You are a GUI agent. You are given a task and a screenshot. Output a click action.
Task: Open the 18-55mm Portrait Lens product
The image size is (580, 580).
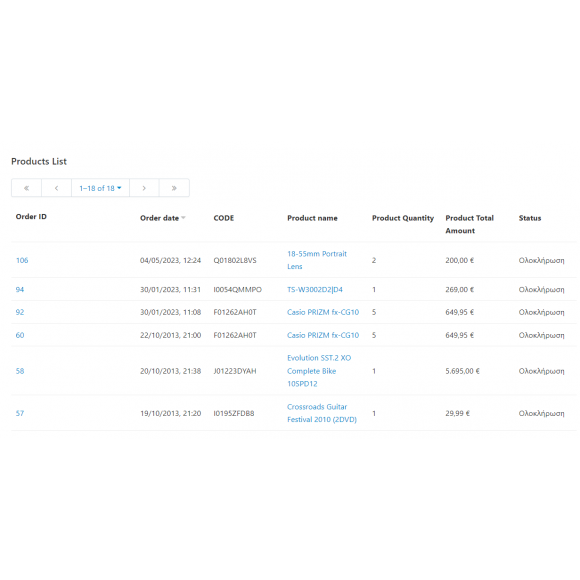317,260
